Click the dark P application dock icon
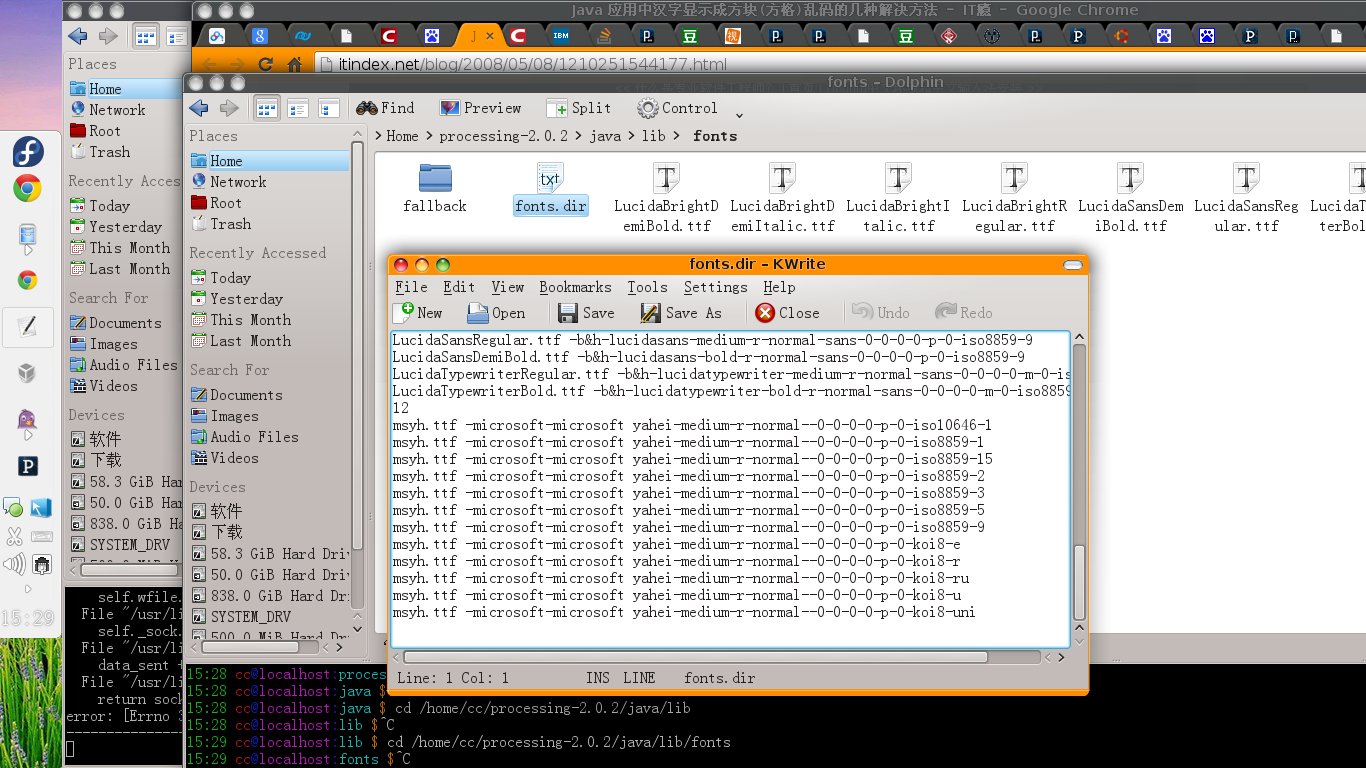 coord(28,466)
